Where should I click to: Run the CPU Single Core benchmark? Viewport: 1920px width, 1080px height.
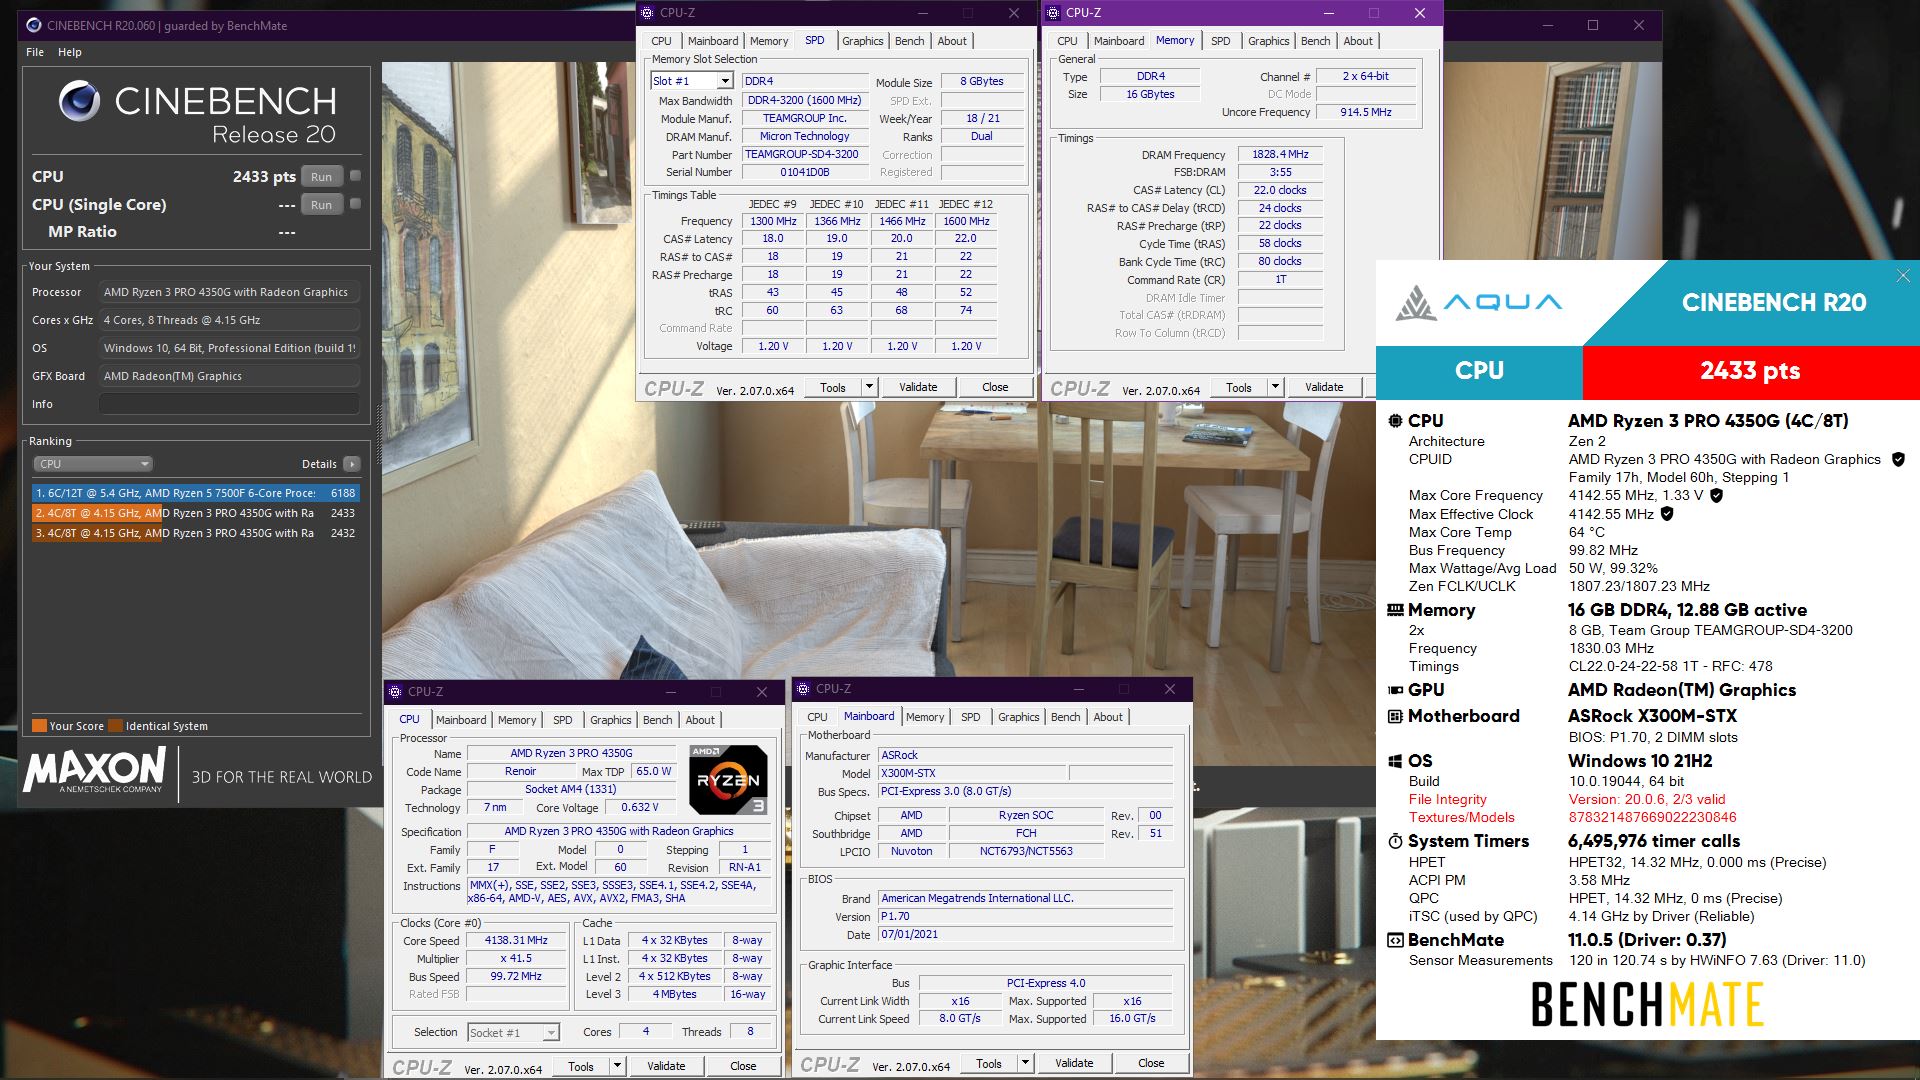point(321,204)
